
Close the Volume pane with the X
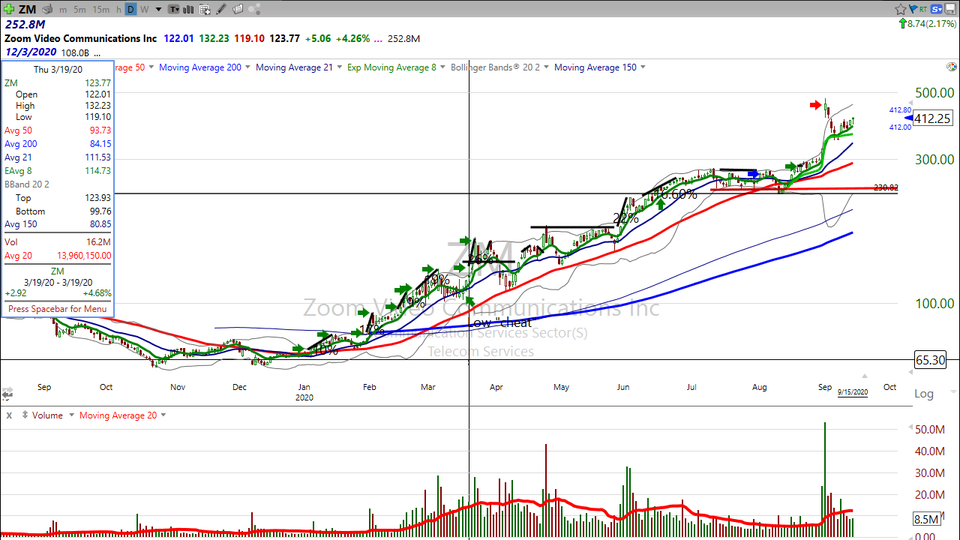point(9,415)
